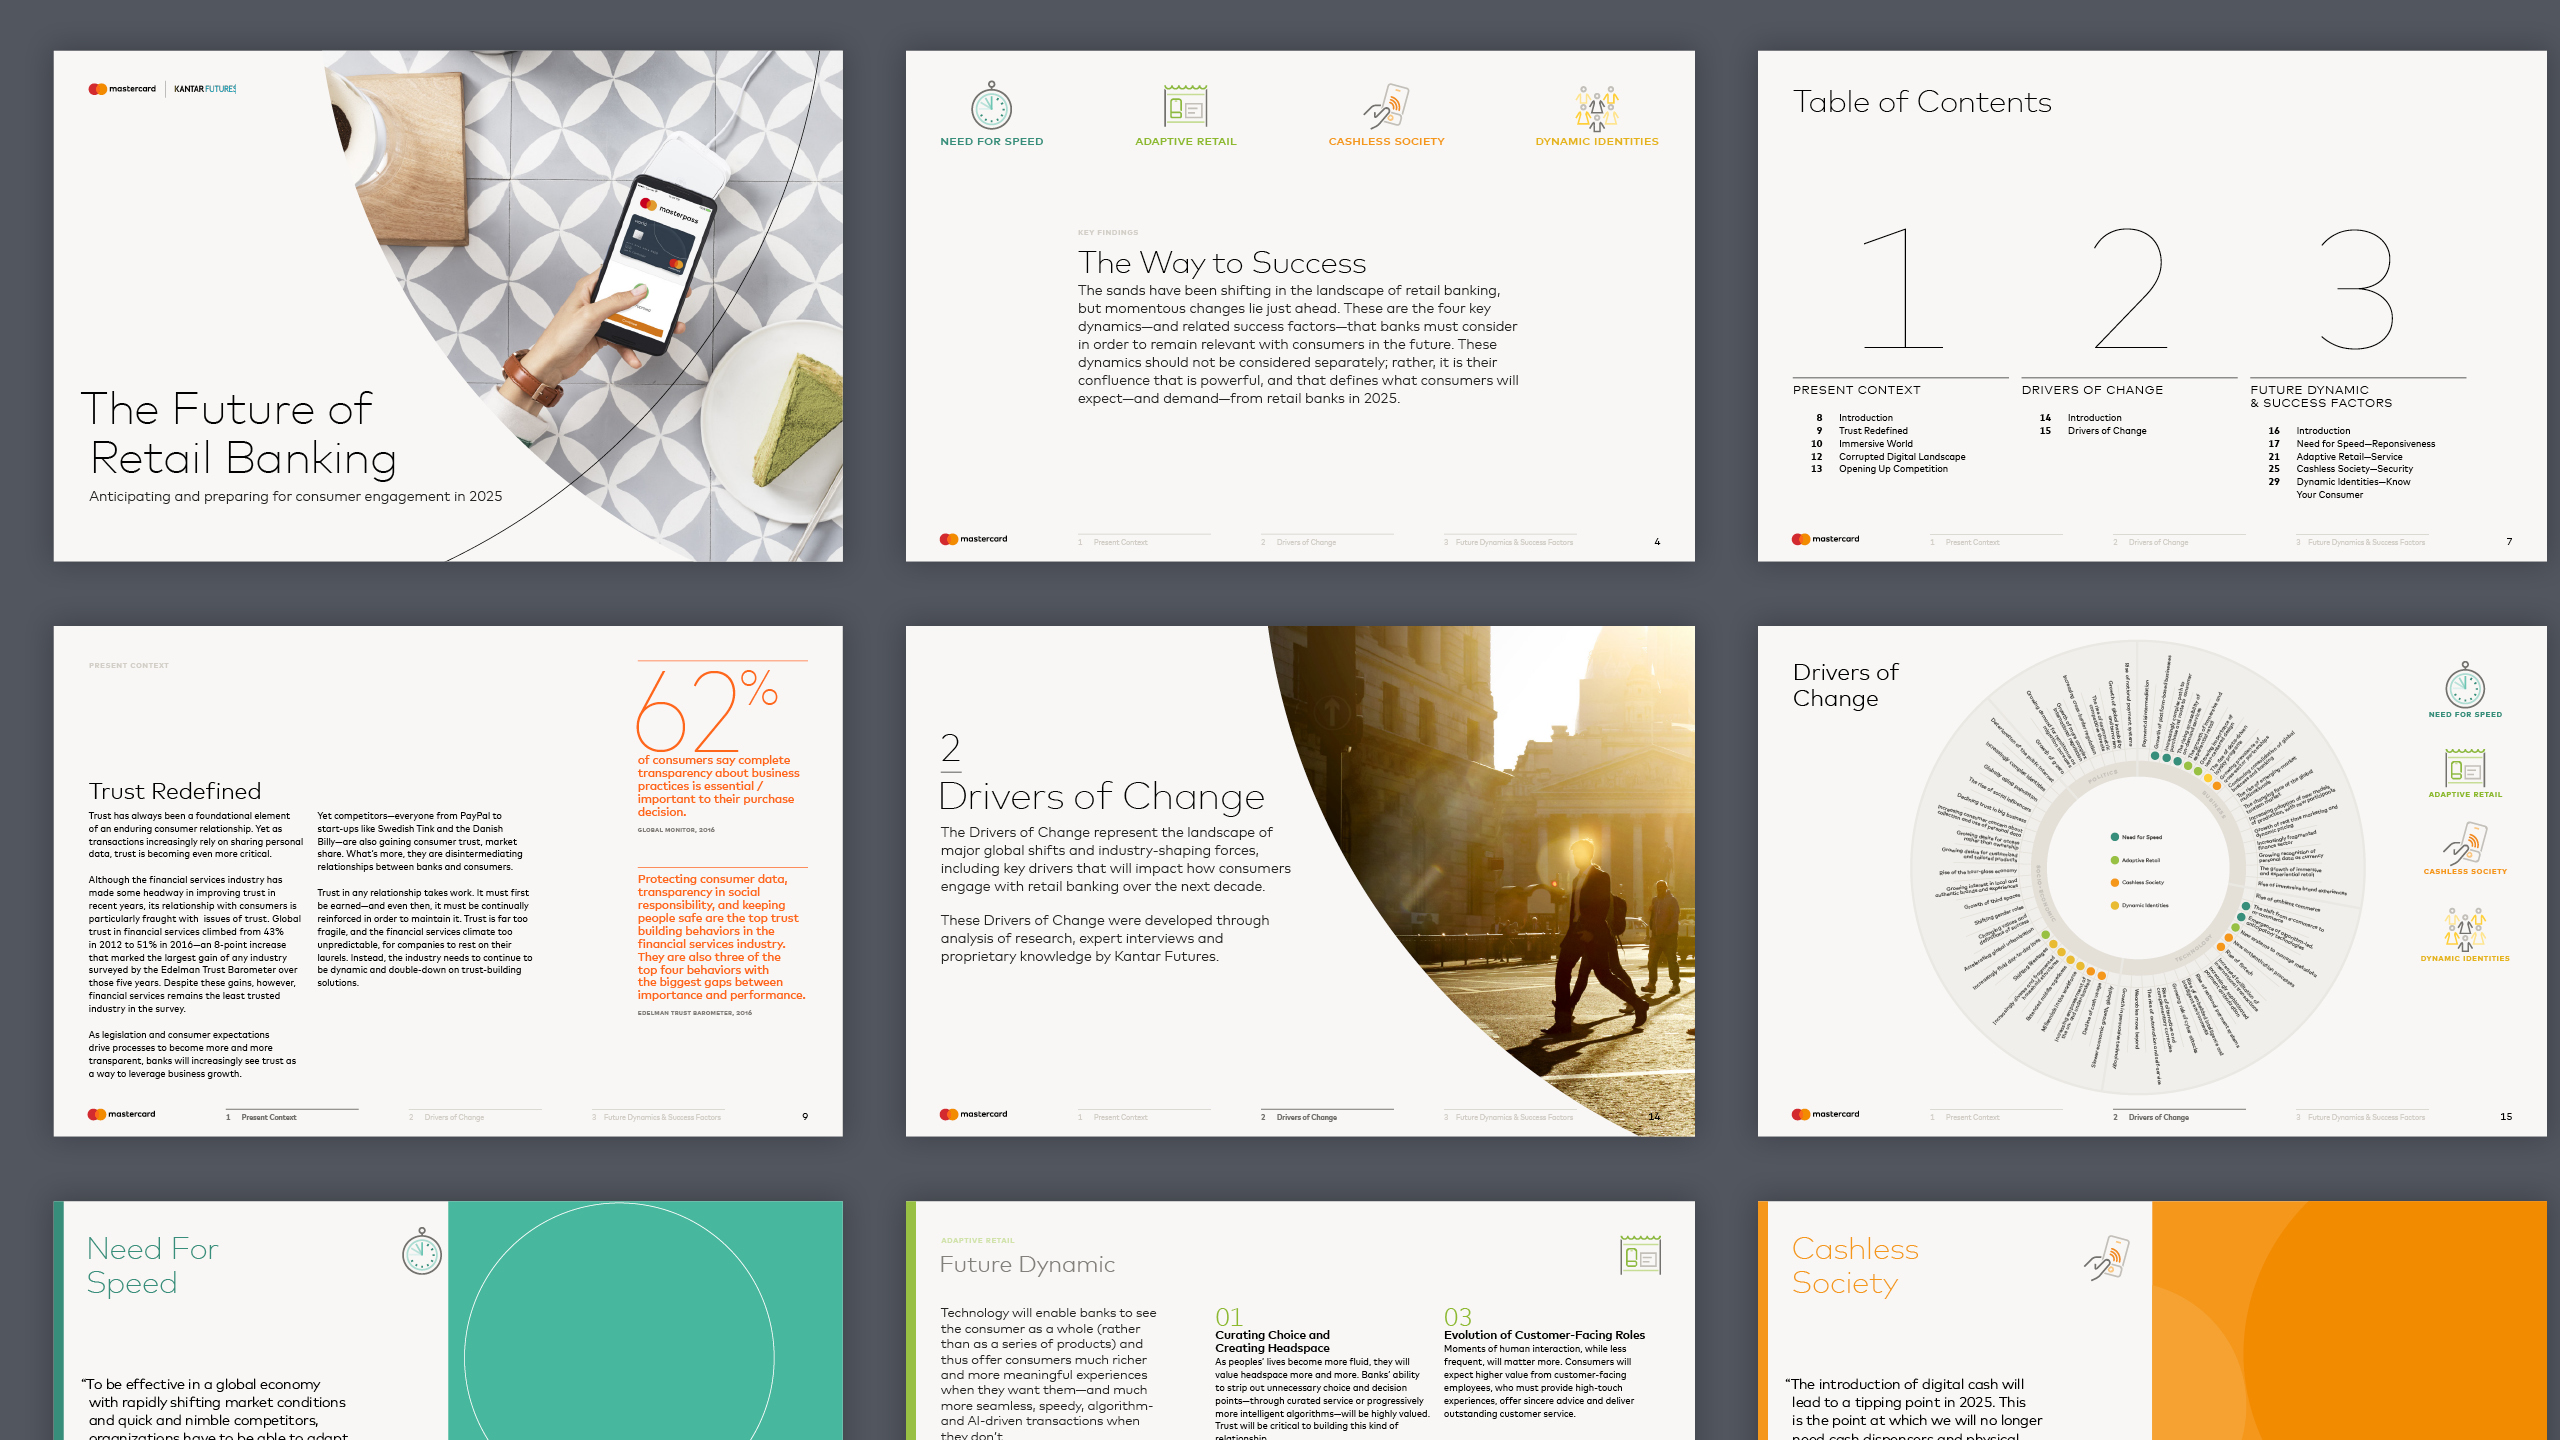
Task: Click the Future Dynamic heading on the Adaptive Retail slide
Action: pyautogui.click(x=1027, y=1265)
